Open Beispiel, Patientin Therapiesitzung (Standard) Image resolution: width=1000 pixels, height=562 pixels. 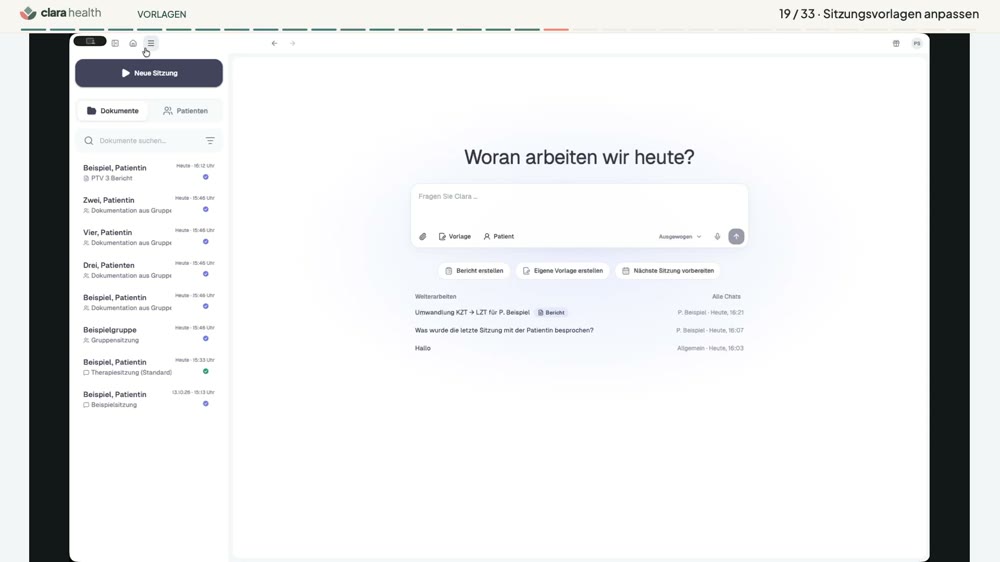(x=149, y=367)
